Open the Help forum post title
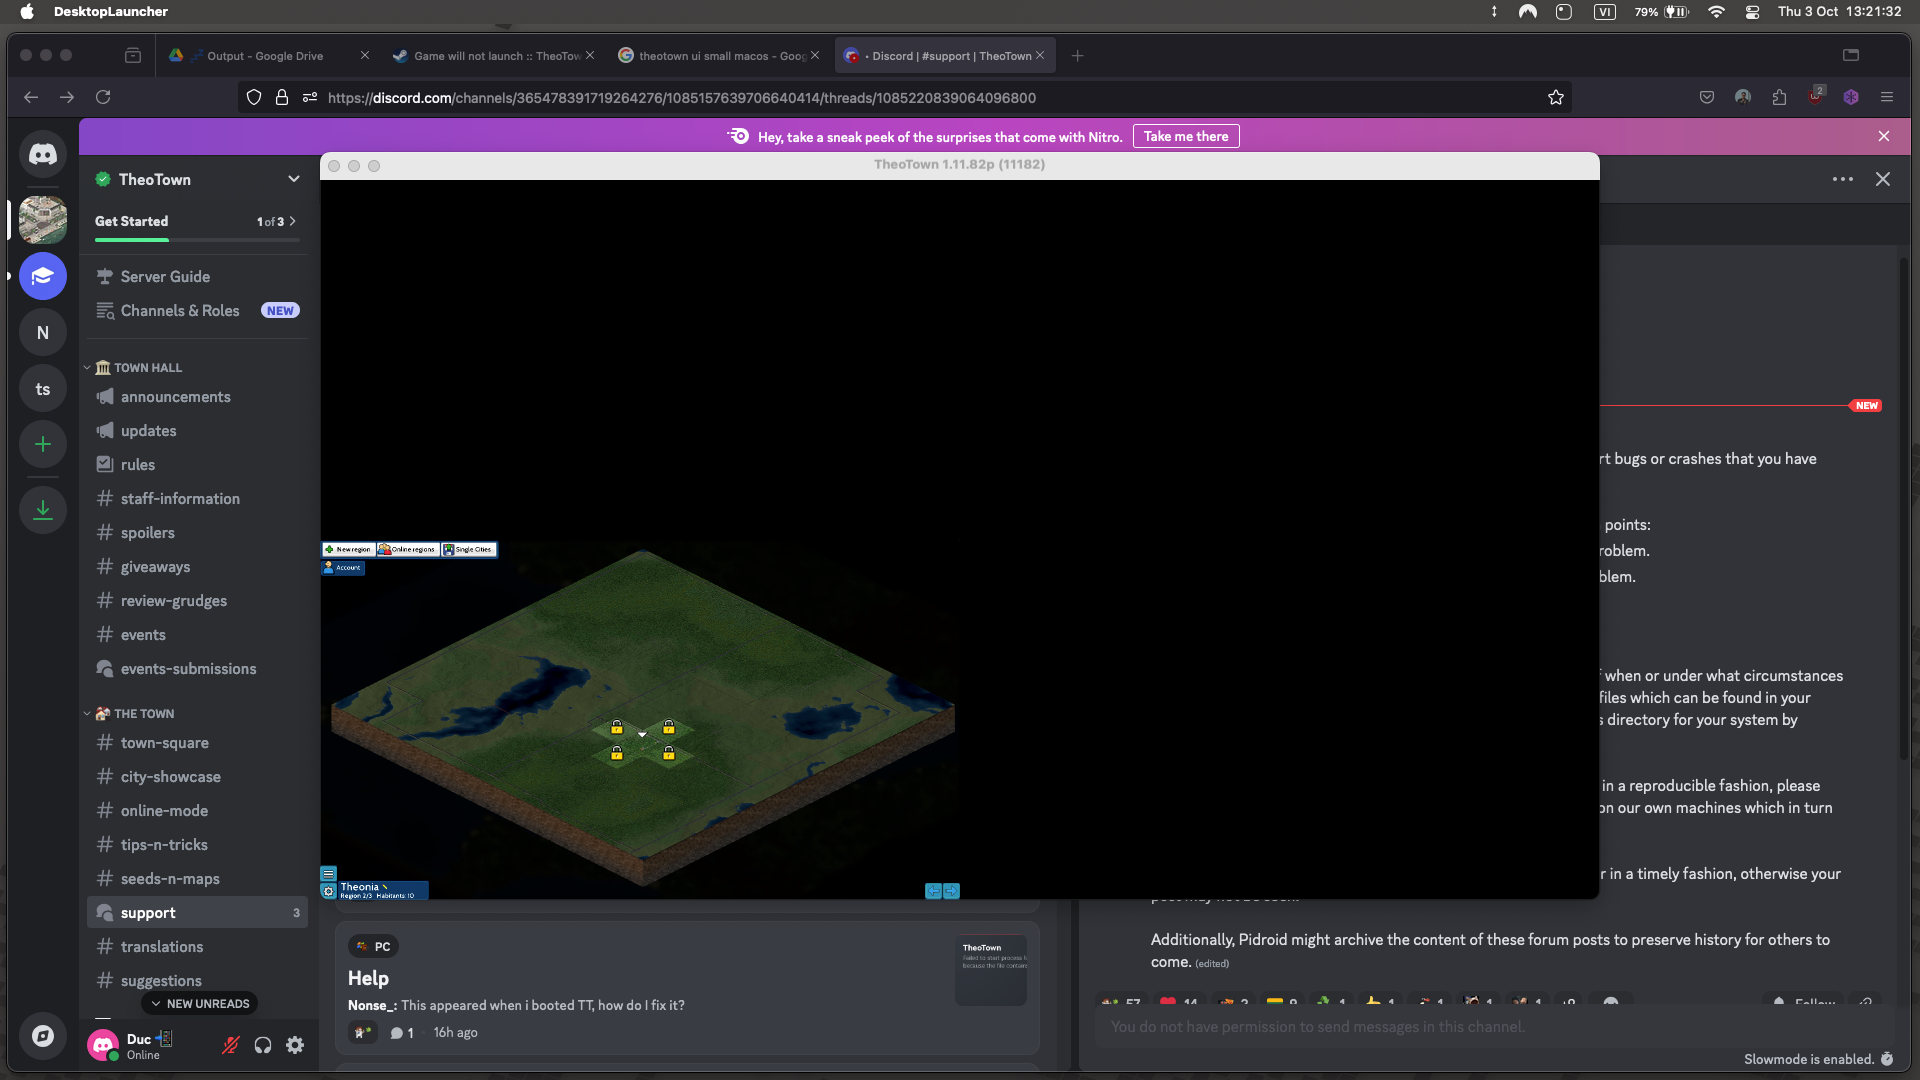Screen dimensions: 1920x1080 point(368,978)
